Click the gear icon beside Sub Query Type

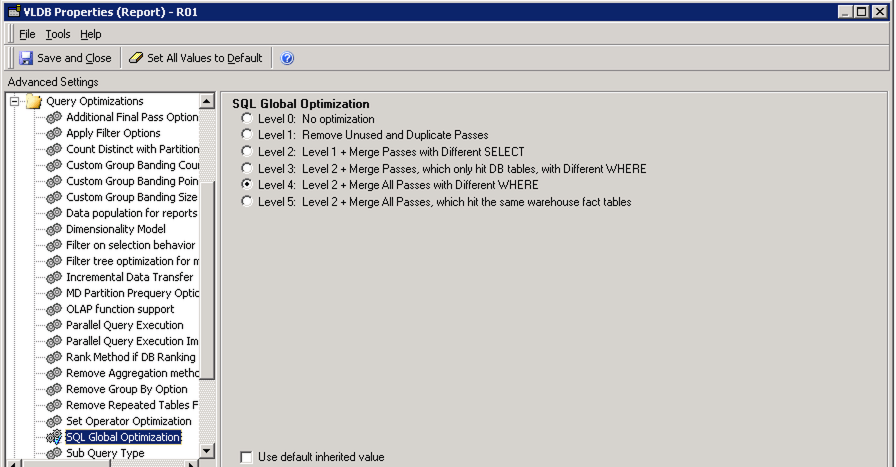pyautogui.click(x=54, y=453)
